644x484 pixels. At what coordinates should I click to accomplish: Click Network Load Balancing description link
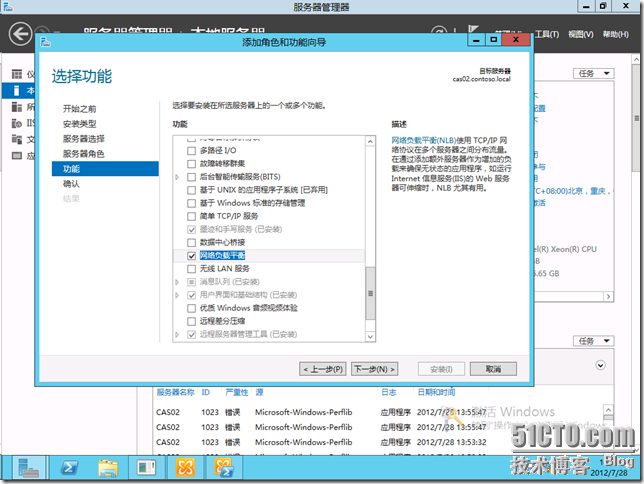coord(424,141)
